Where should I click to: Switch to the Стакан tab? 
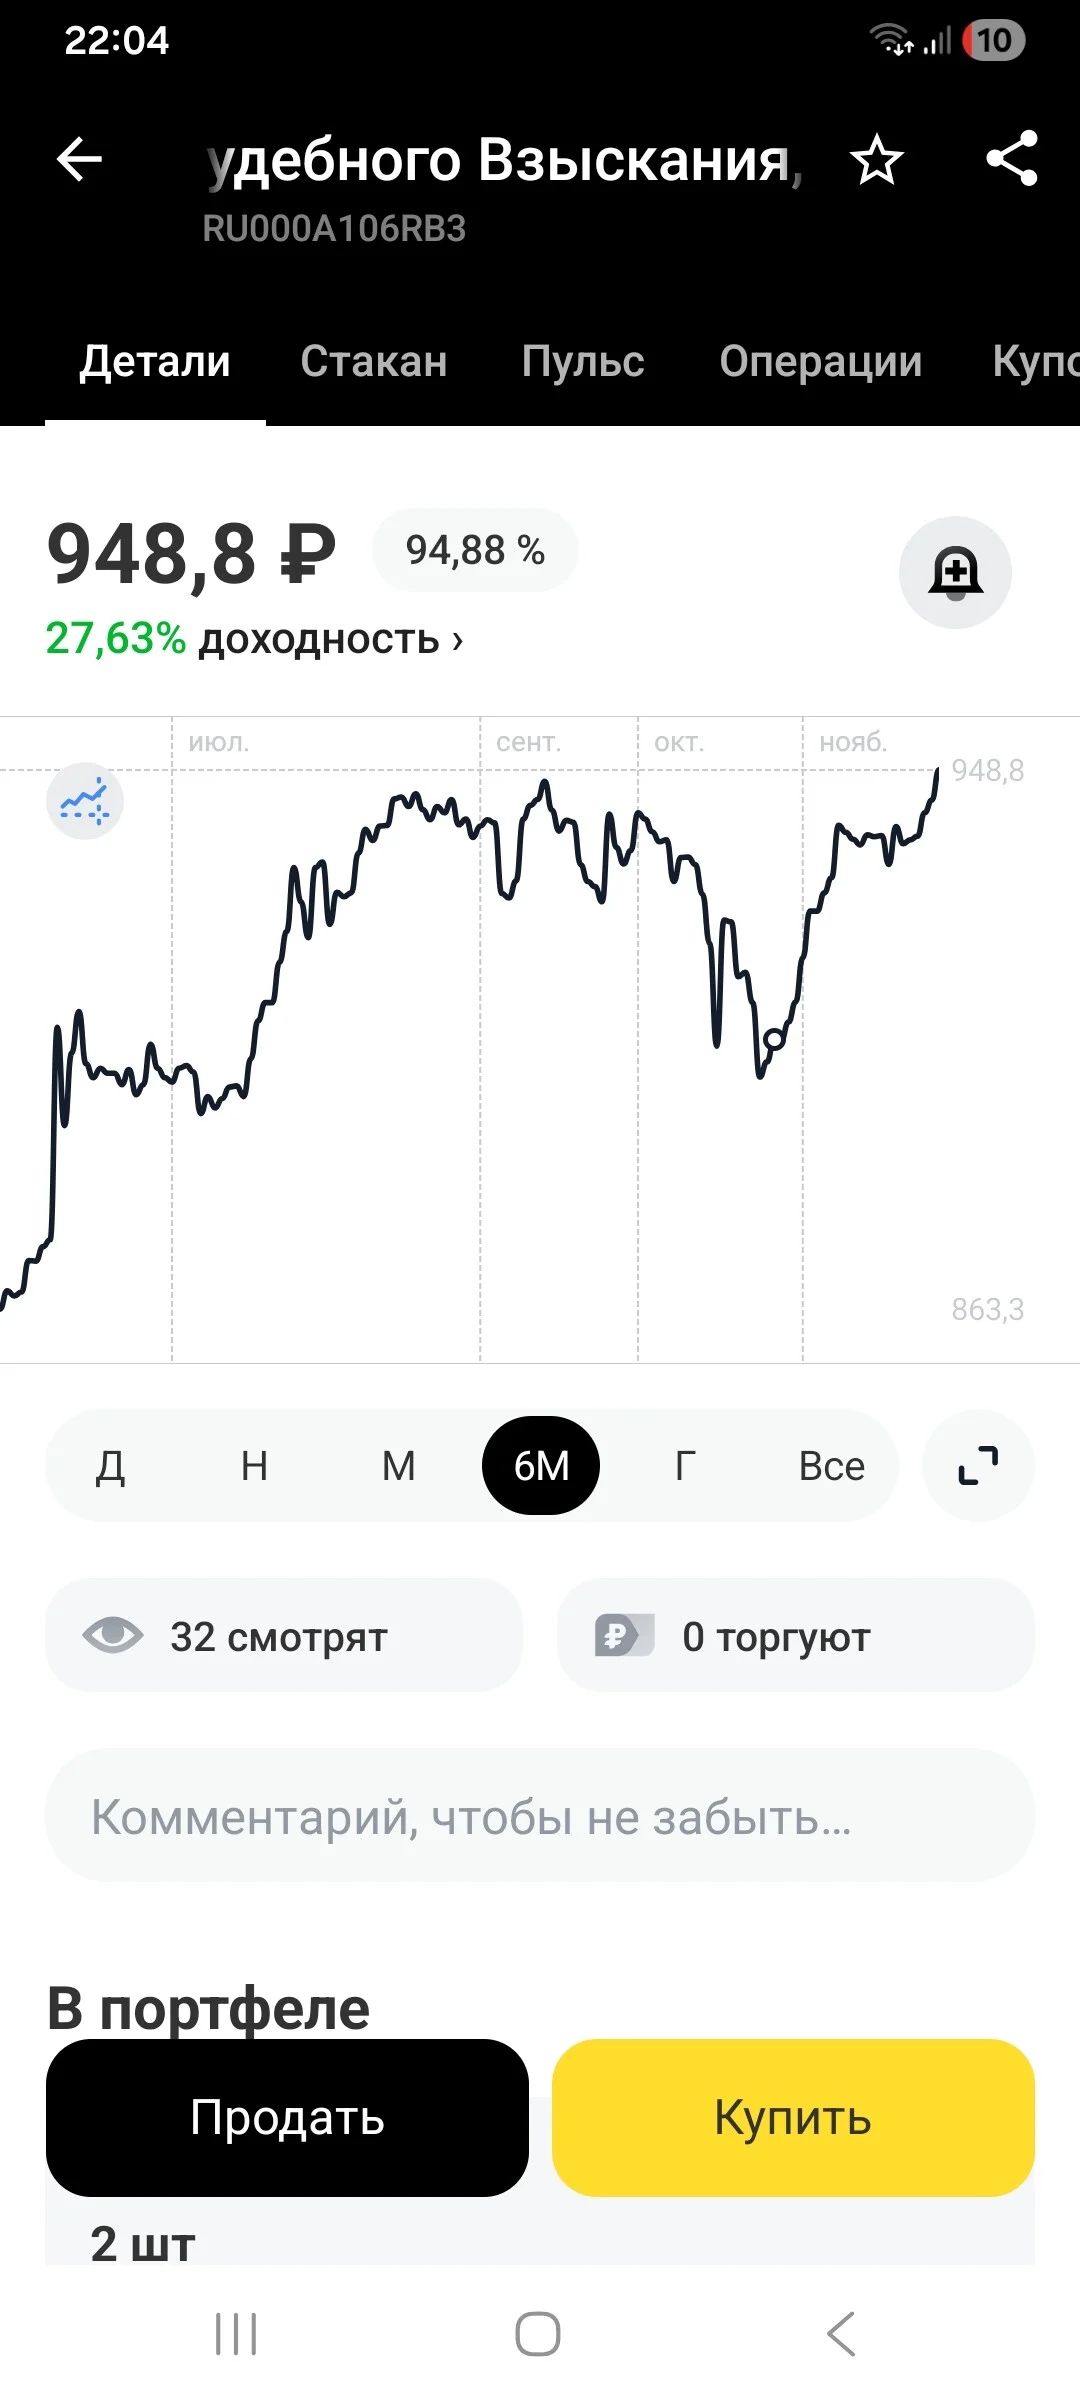coord(374,362)
